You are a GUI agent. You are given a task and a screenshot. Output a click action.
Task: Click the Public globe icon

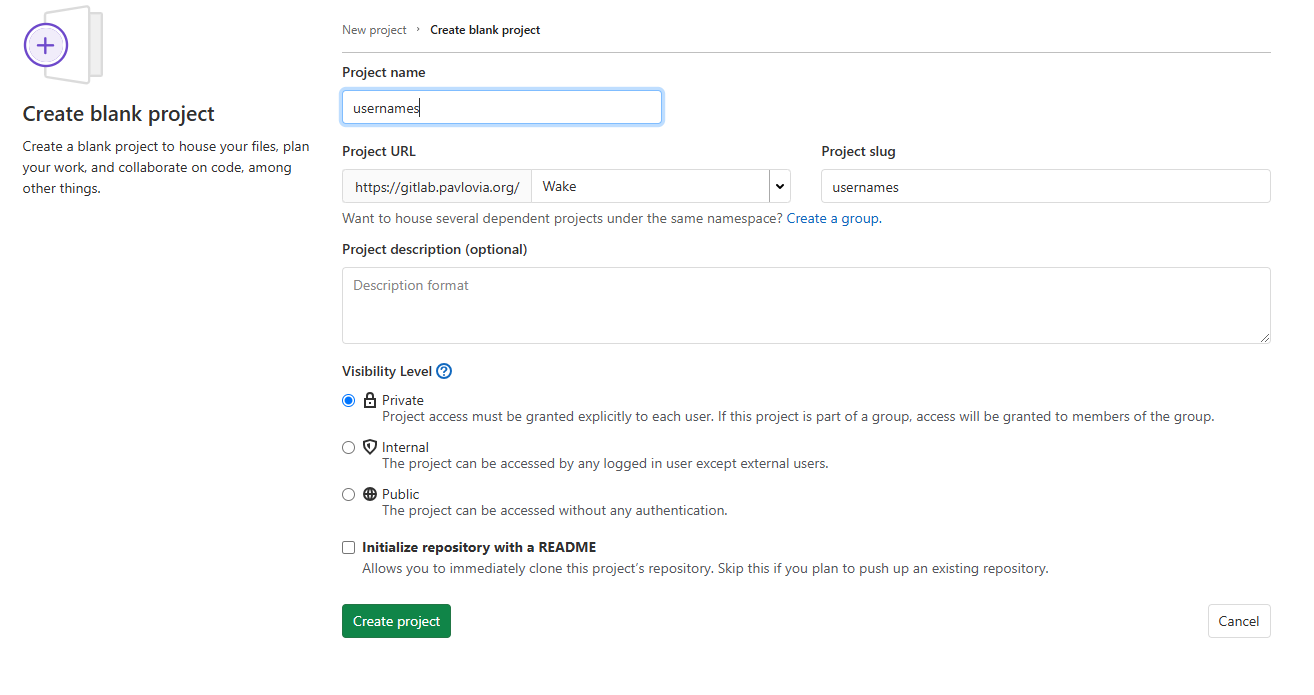[x=370, y=494]
